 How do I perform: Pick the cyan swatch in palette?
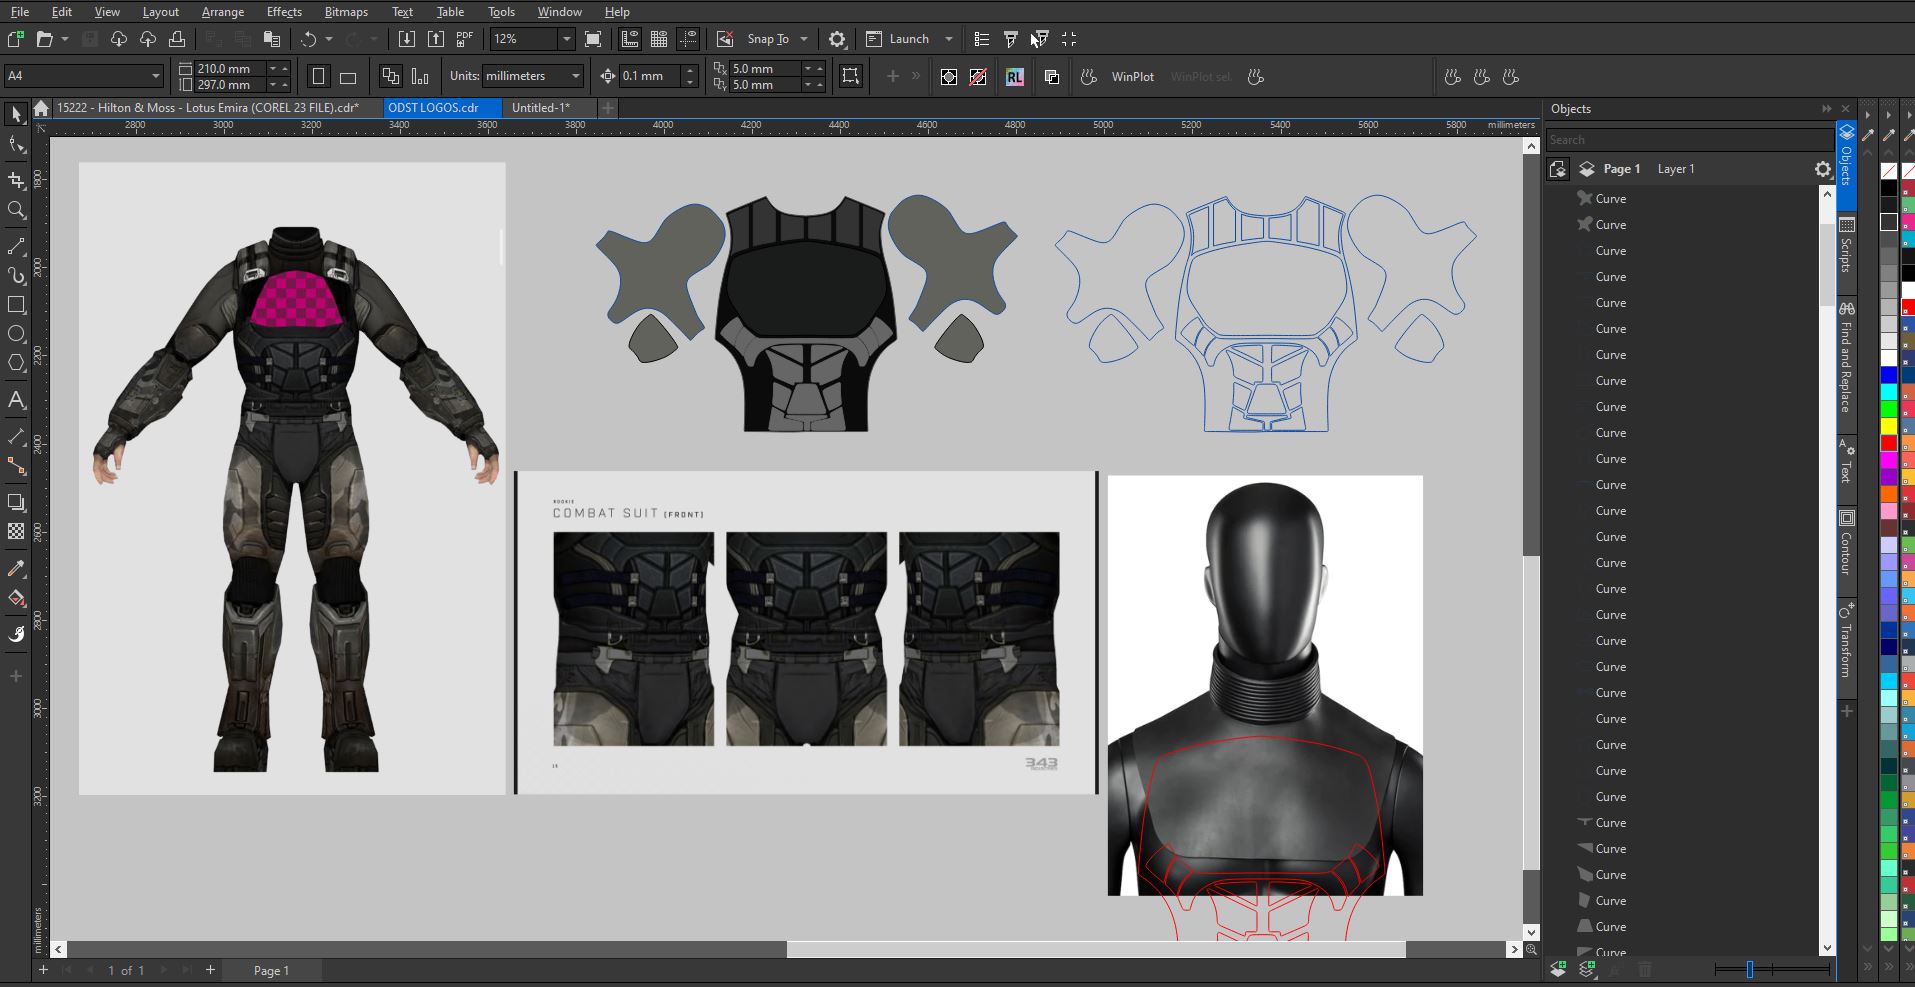1888,393
